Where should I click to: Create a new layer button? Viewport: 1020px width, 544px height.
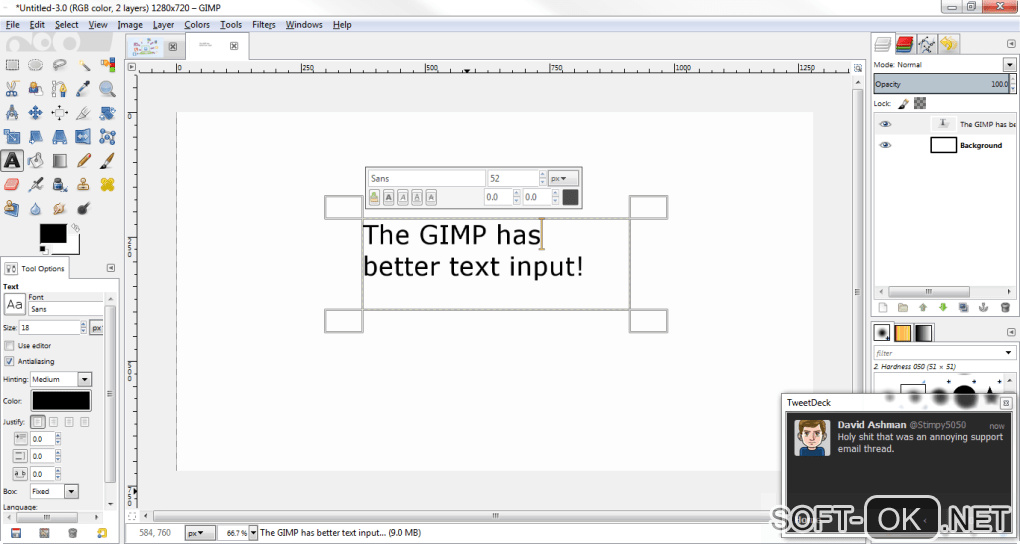(x=883, y=307)
